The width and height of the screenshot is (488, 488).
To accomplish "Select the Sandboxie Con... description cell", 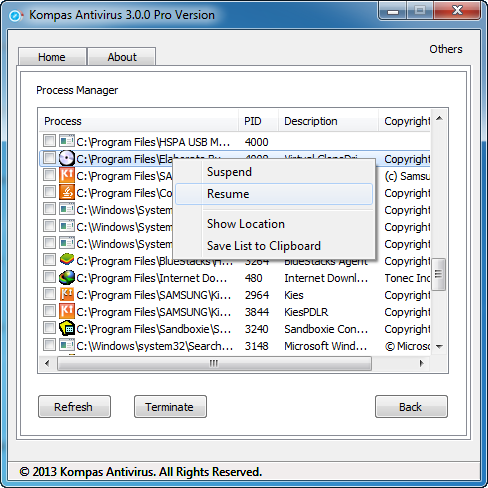I will [326, 329].
